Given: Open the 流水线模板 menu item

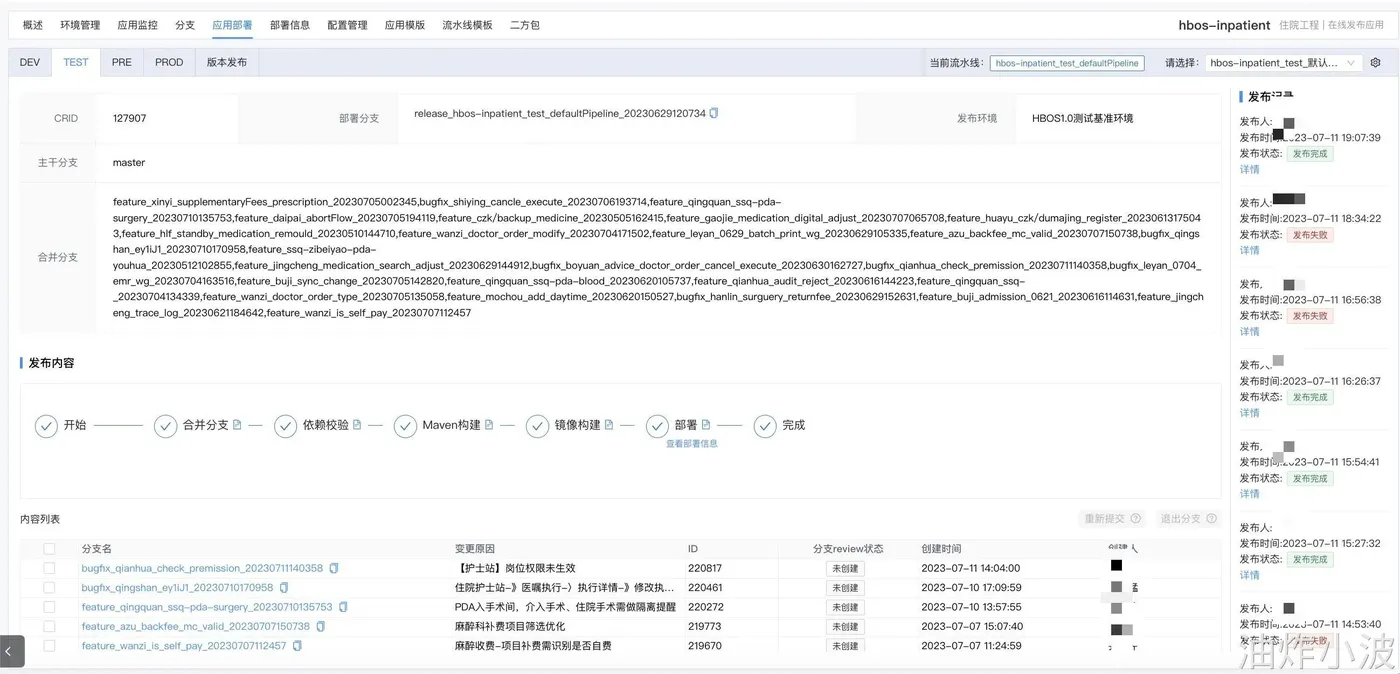Looking at the screenshot, I should click(467, 25).
